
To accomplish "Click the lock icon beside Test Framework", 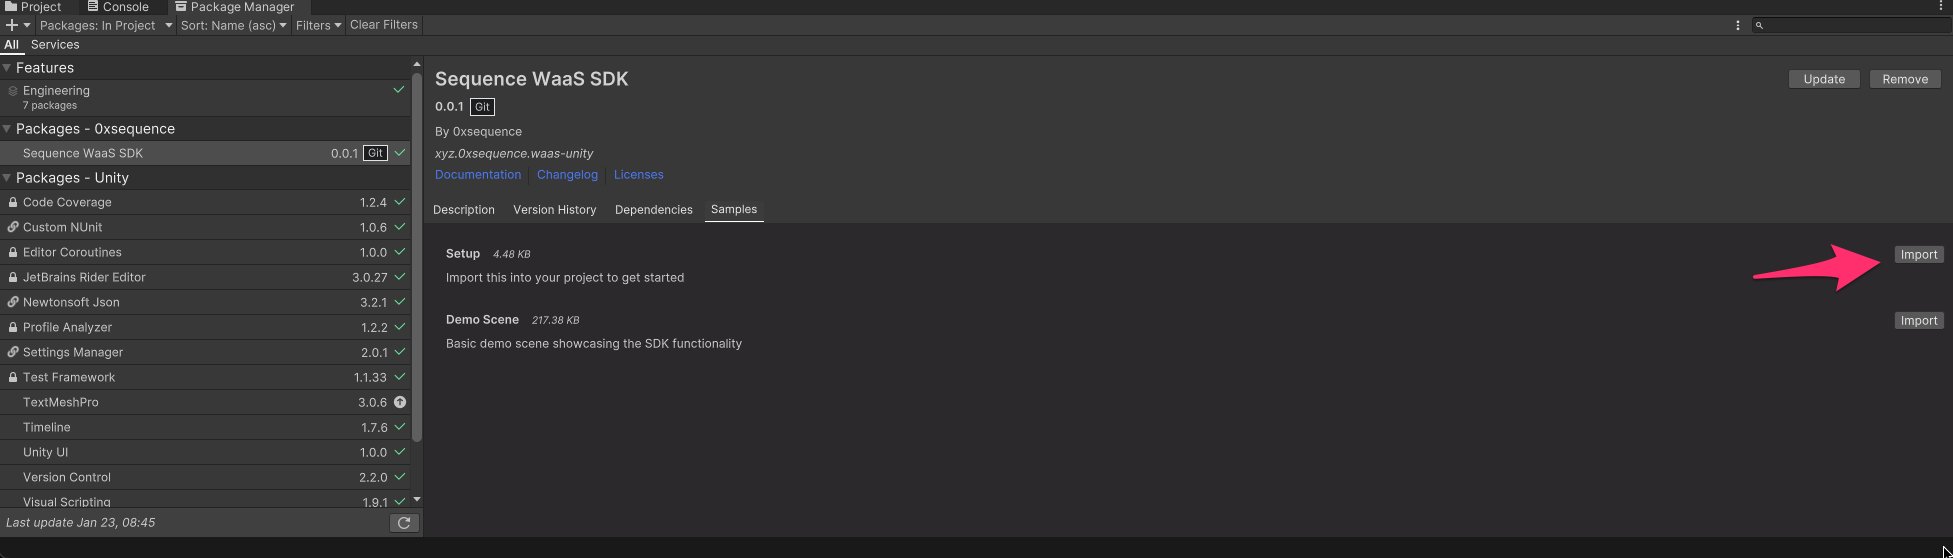I will (x=13, y=377).
